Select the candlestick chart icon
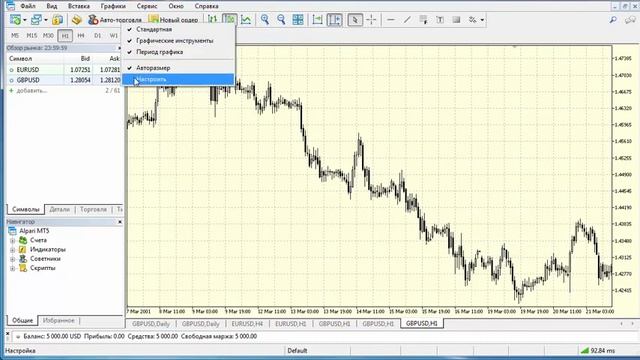 coord(229,20)
